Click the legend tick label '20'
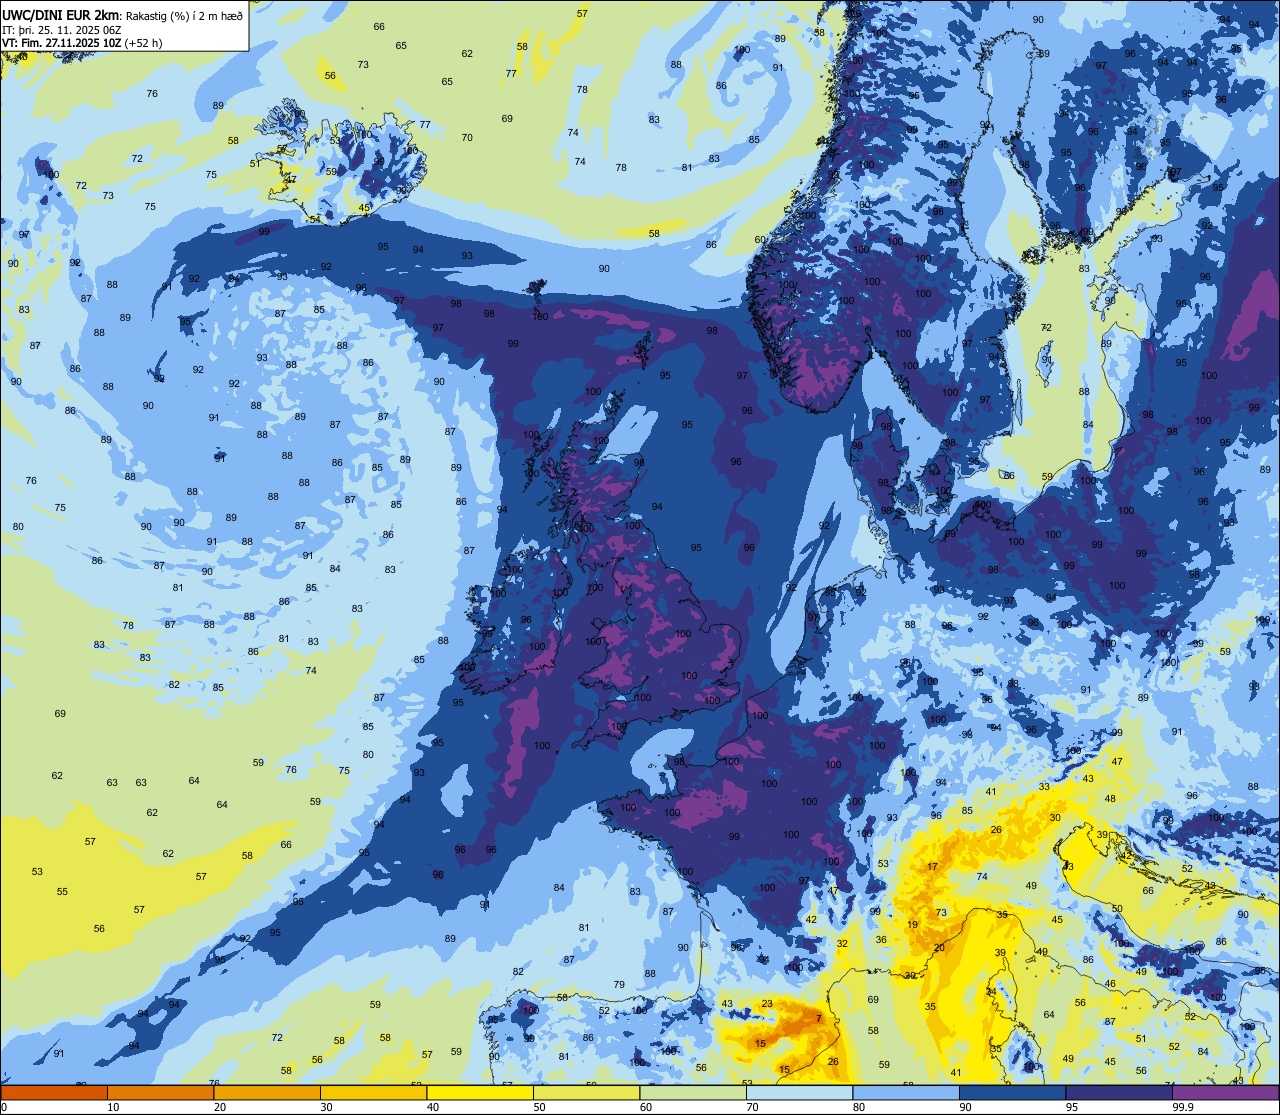Image resolution: width=1280 pixels, height=1115 pixels. pos(220,1107)
